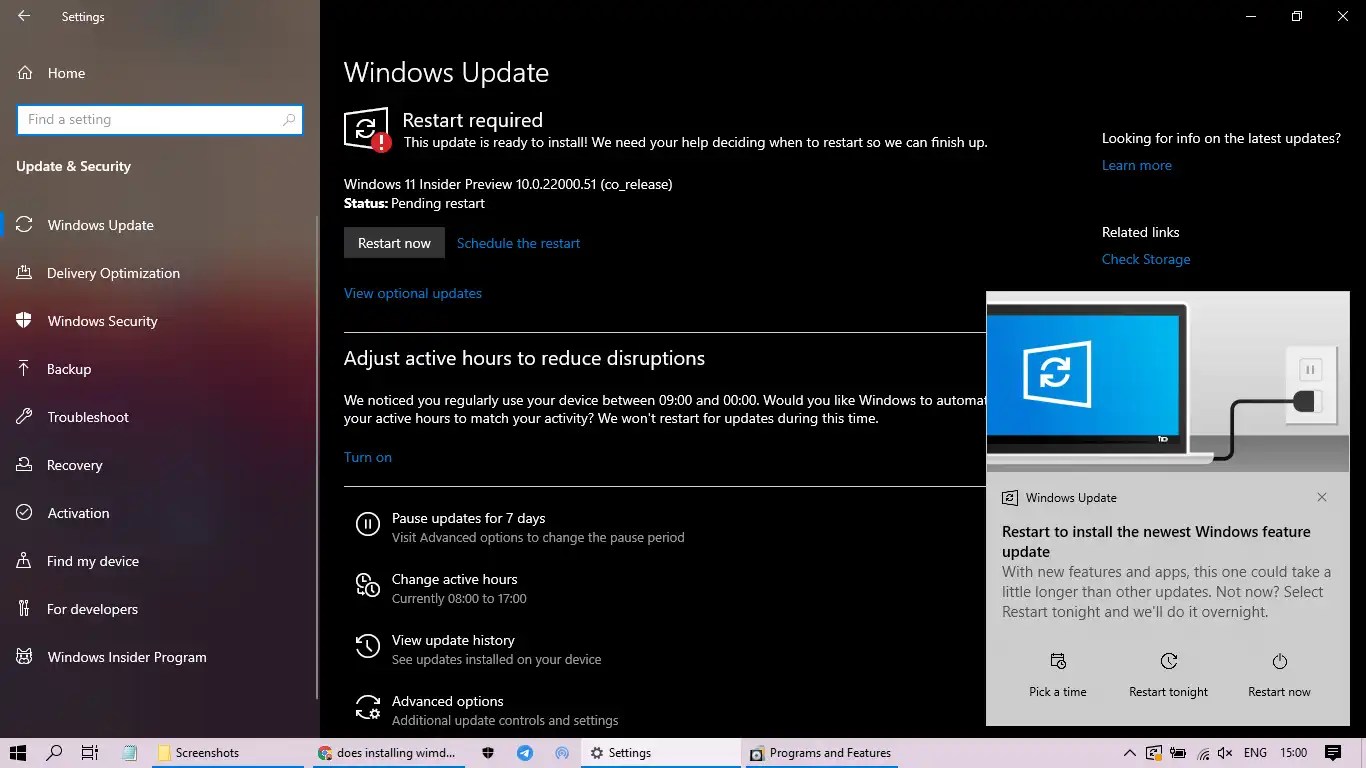The height and width of the screenshot is (768, 1366).
Task: Click the sidebar vertical scrollbar
Action: [317, 455]
